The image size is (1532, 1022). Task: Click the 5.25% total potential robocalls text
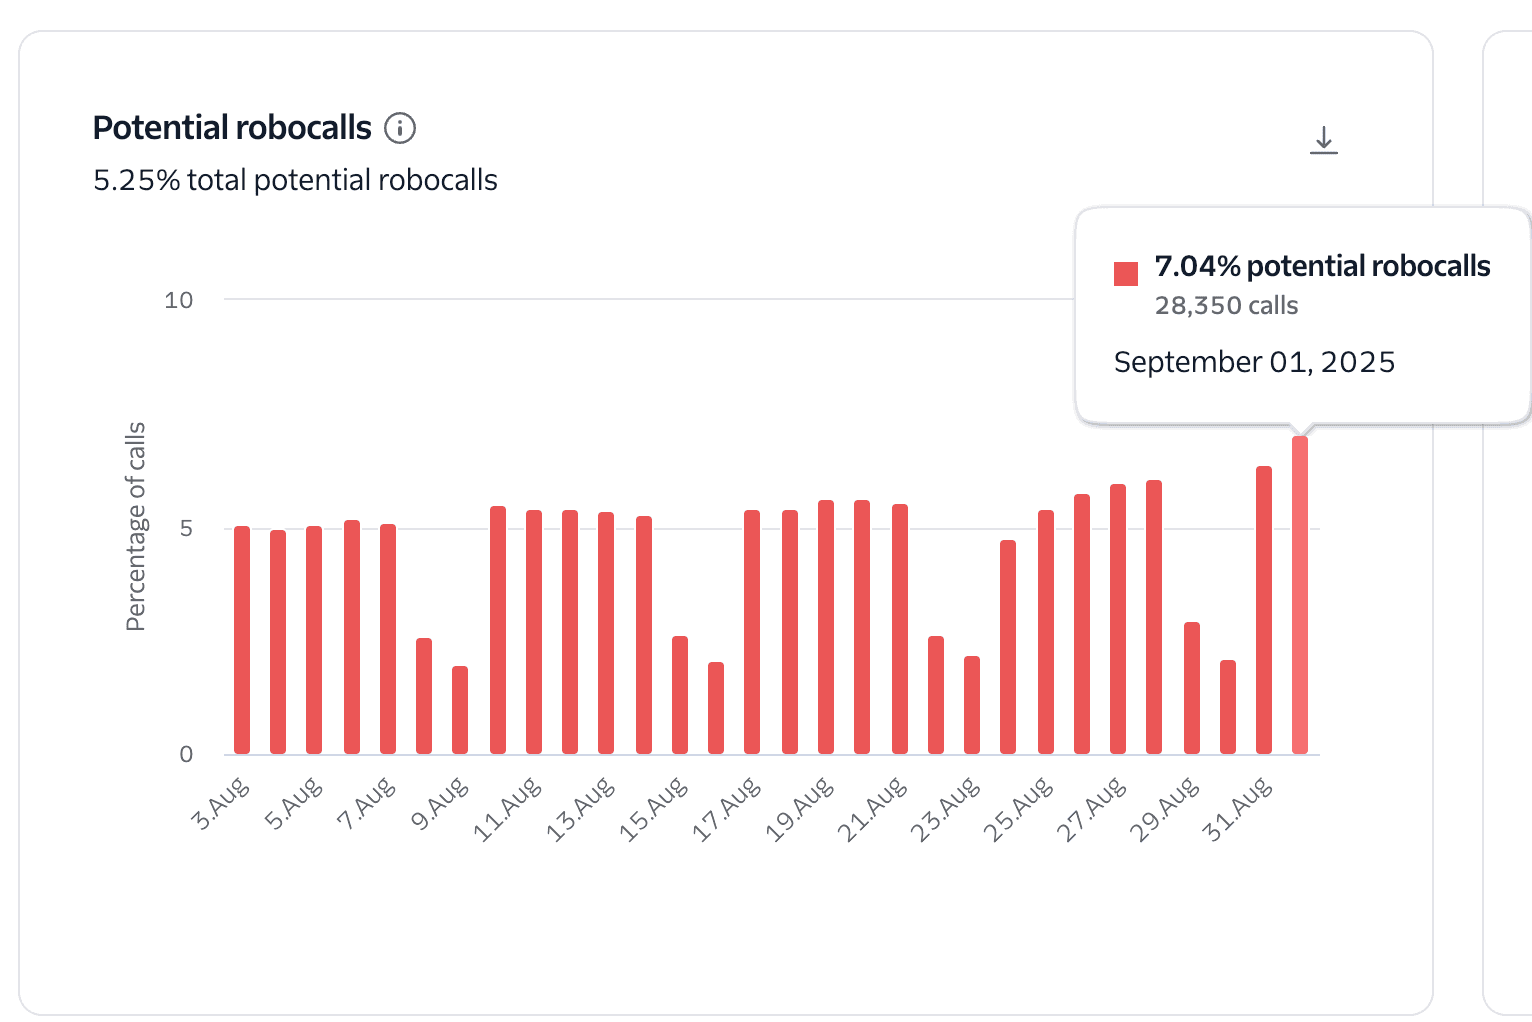[x=296, y=180]
